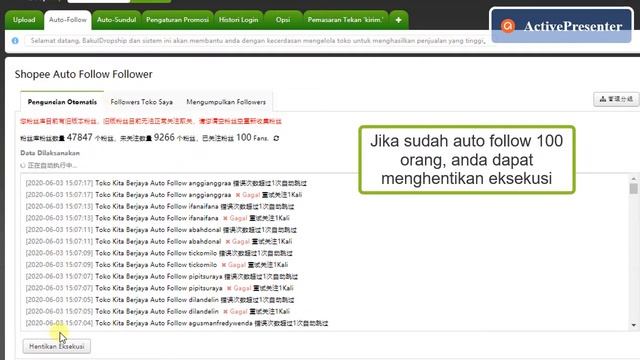Viewport: 640px width, 360px height.
Task: Click the Shopee Auto Follow Follower heading
Action: point(83,74)
